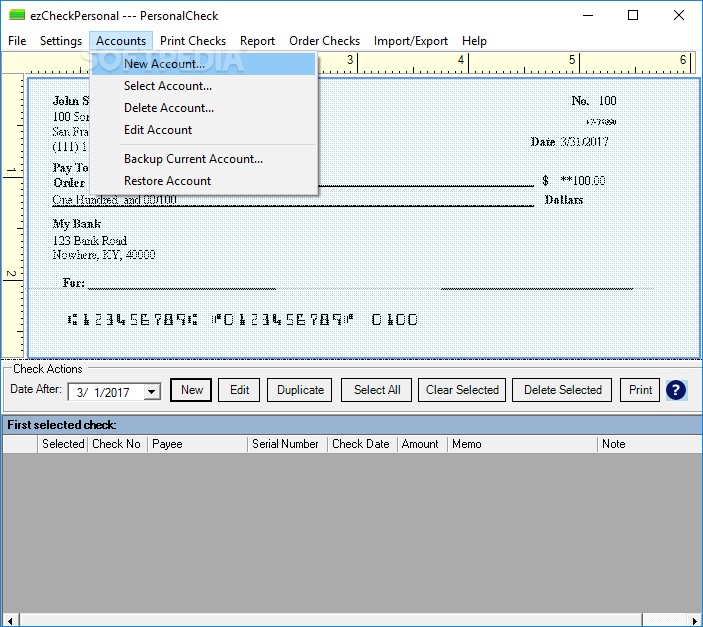Click the Dollars label on check

point(564,200)
